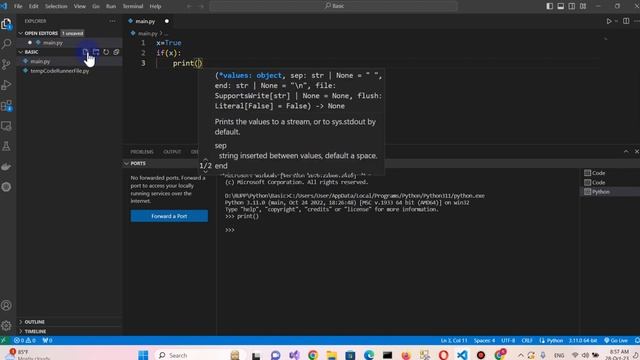The height and width of the screenshot is (360, 640).
Task: Open the Extensions view
Action: (6, 106)
